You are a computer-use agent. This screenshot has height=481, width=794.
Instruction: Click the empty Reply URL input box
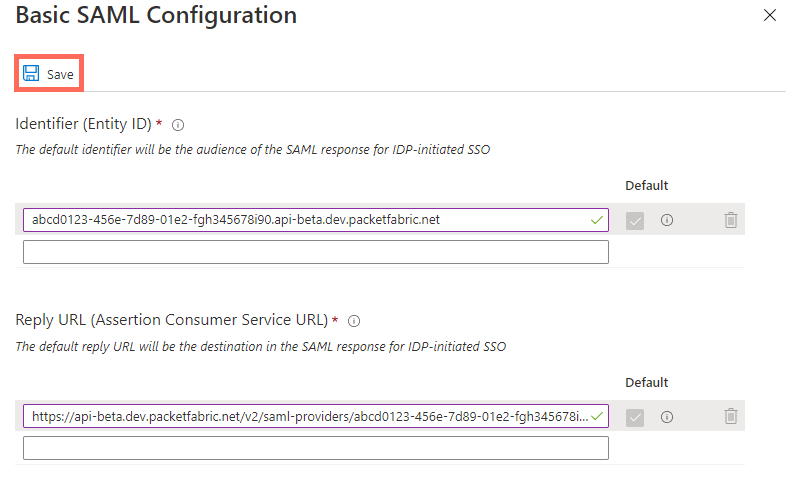pyautogui.click(x=315, y=448)
